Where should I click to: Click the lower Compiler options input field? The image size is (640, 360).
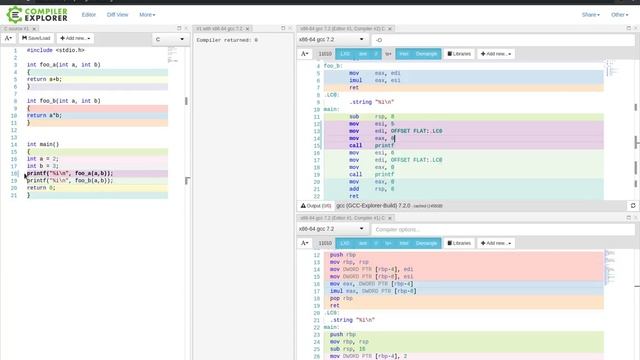point(503,229)
